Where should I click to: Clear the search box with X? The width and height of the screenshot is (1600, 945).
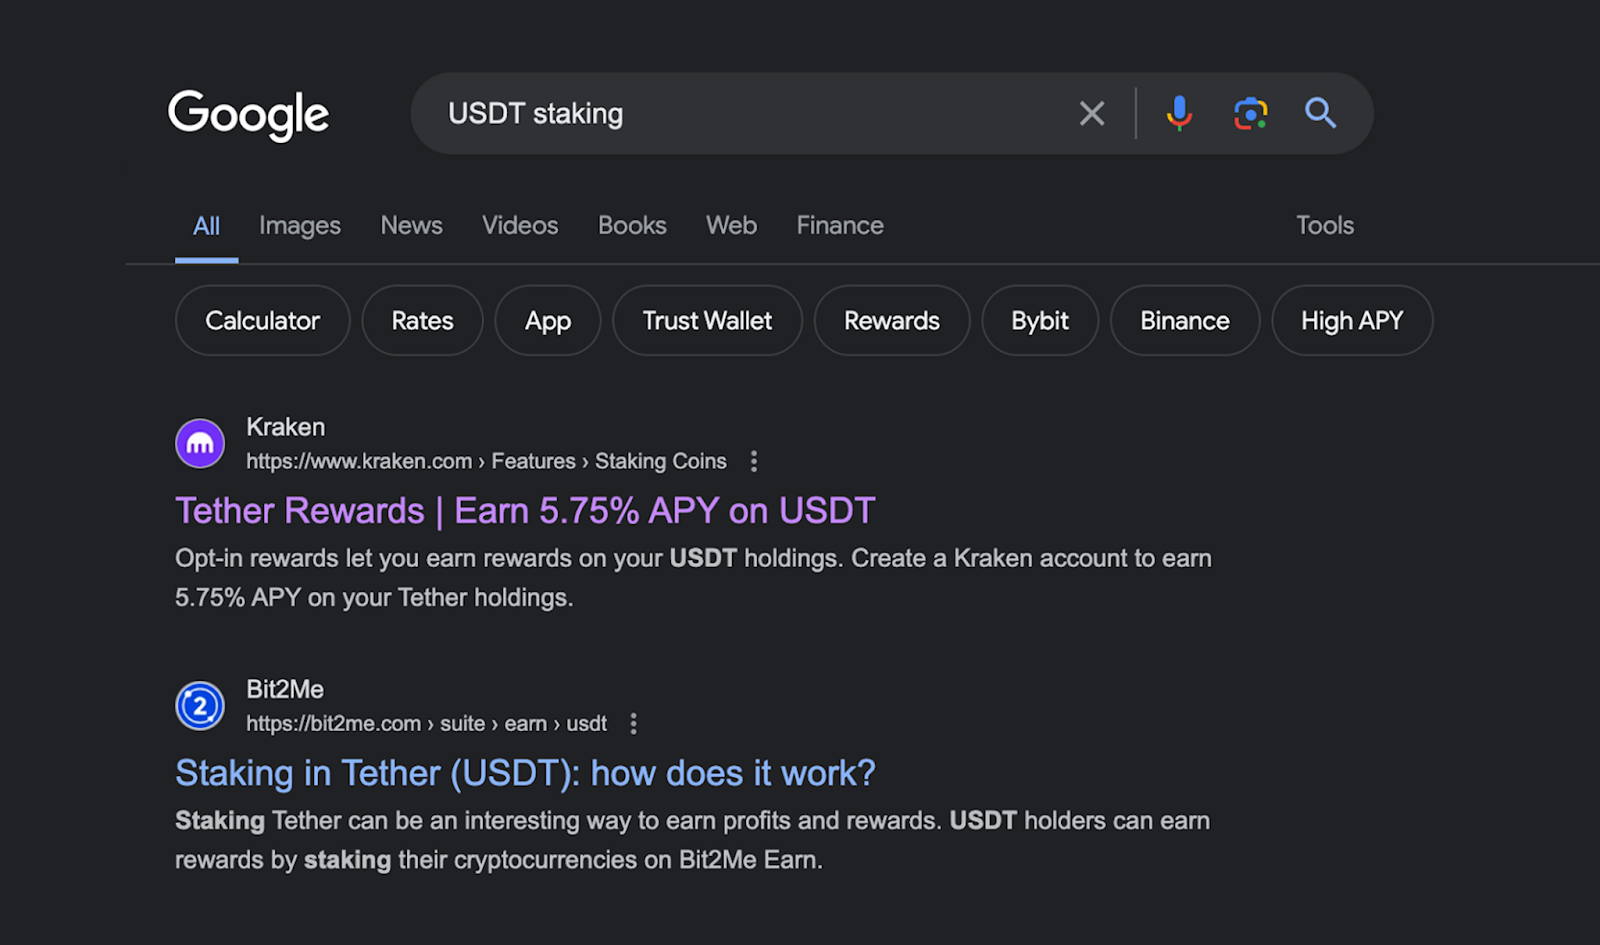tap(1092, 113)
